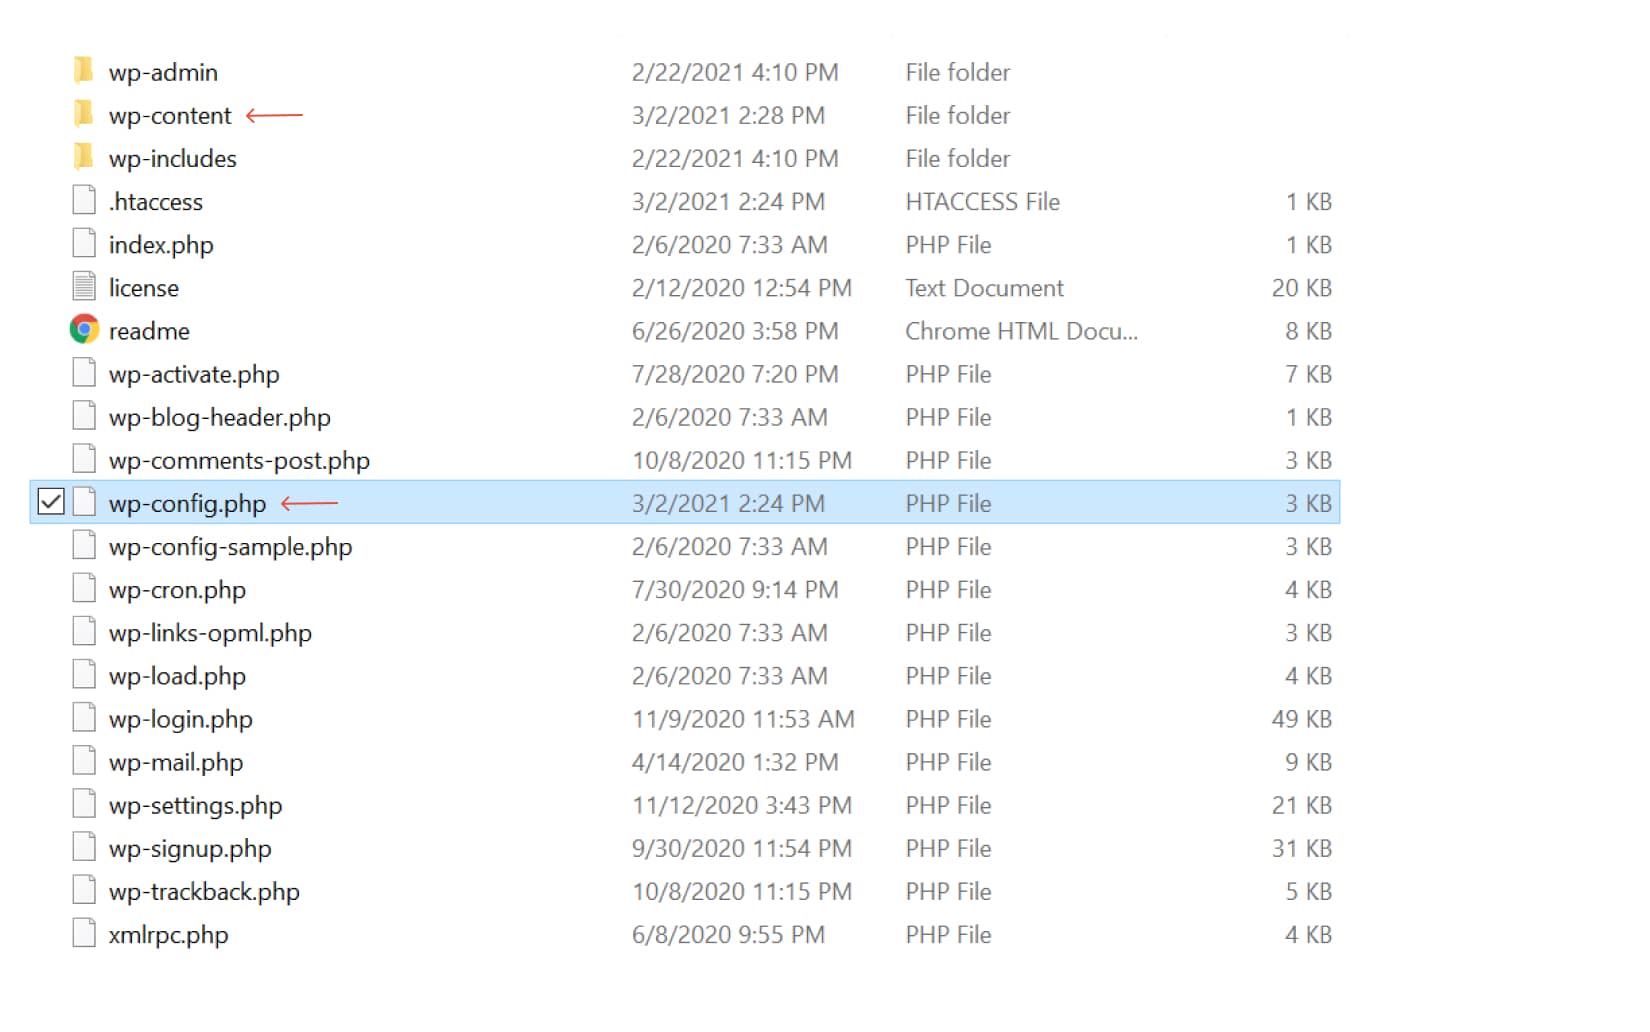Click the wp-includes folder icon
Viewport: 1650px width, 1032px height.
point(84,157)
